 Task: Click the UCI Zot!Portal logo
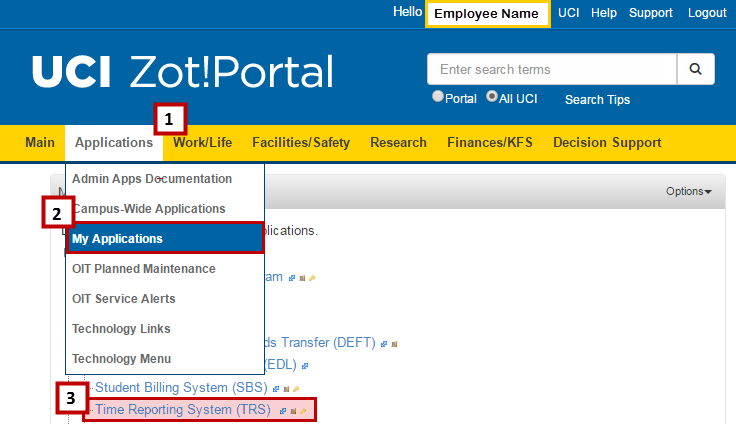point(183,71)
